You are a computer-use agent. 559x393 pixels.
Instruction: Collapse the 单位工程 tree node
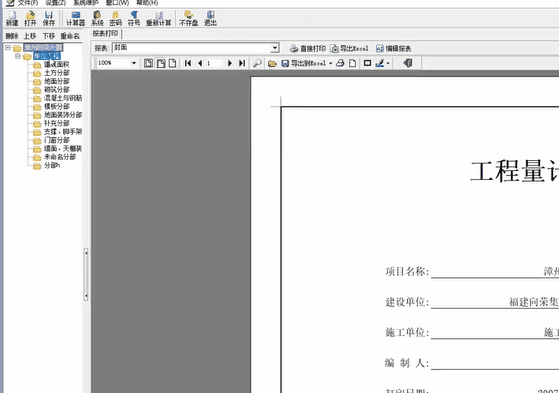click(x=17, y=56)
